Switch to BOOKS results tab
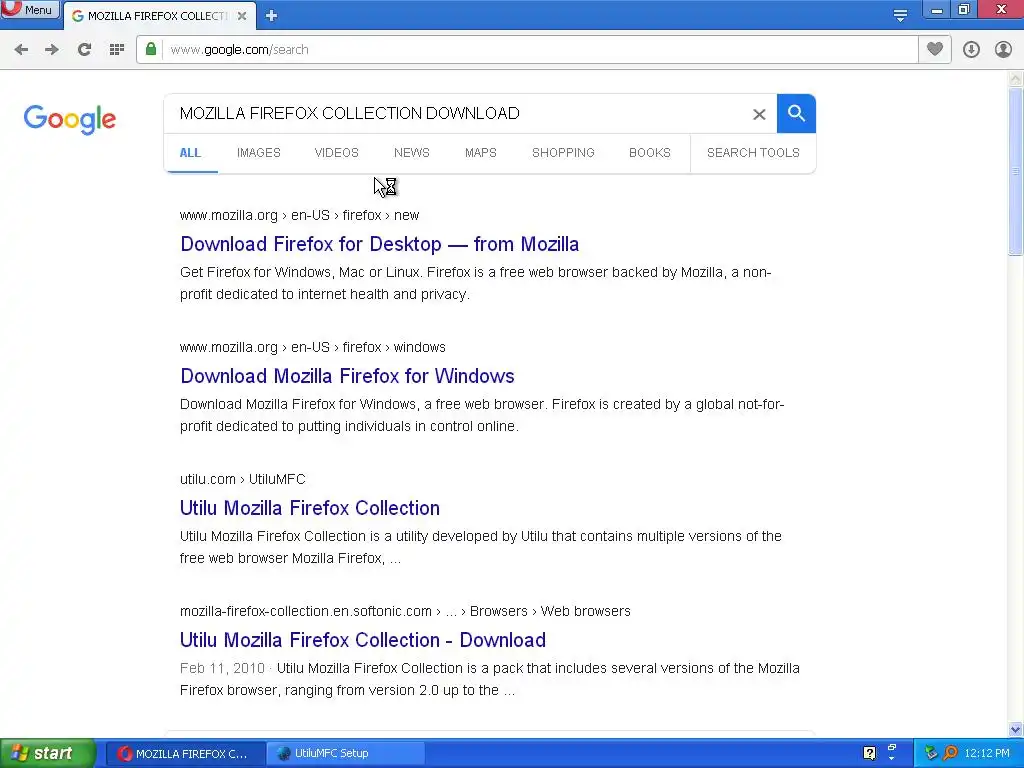The width and height of the screenshot is (1024, 768). 650,153
